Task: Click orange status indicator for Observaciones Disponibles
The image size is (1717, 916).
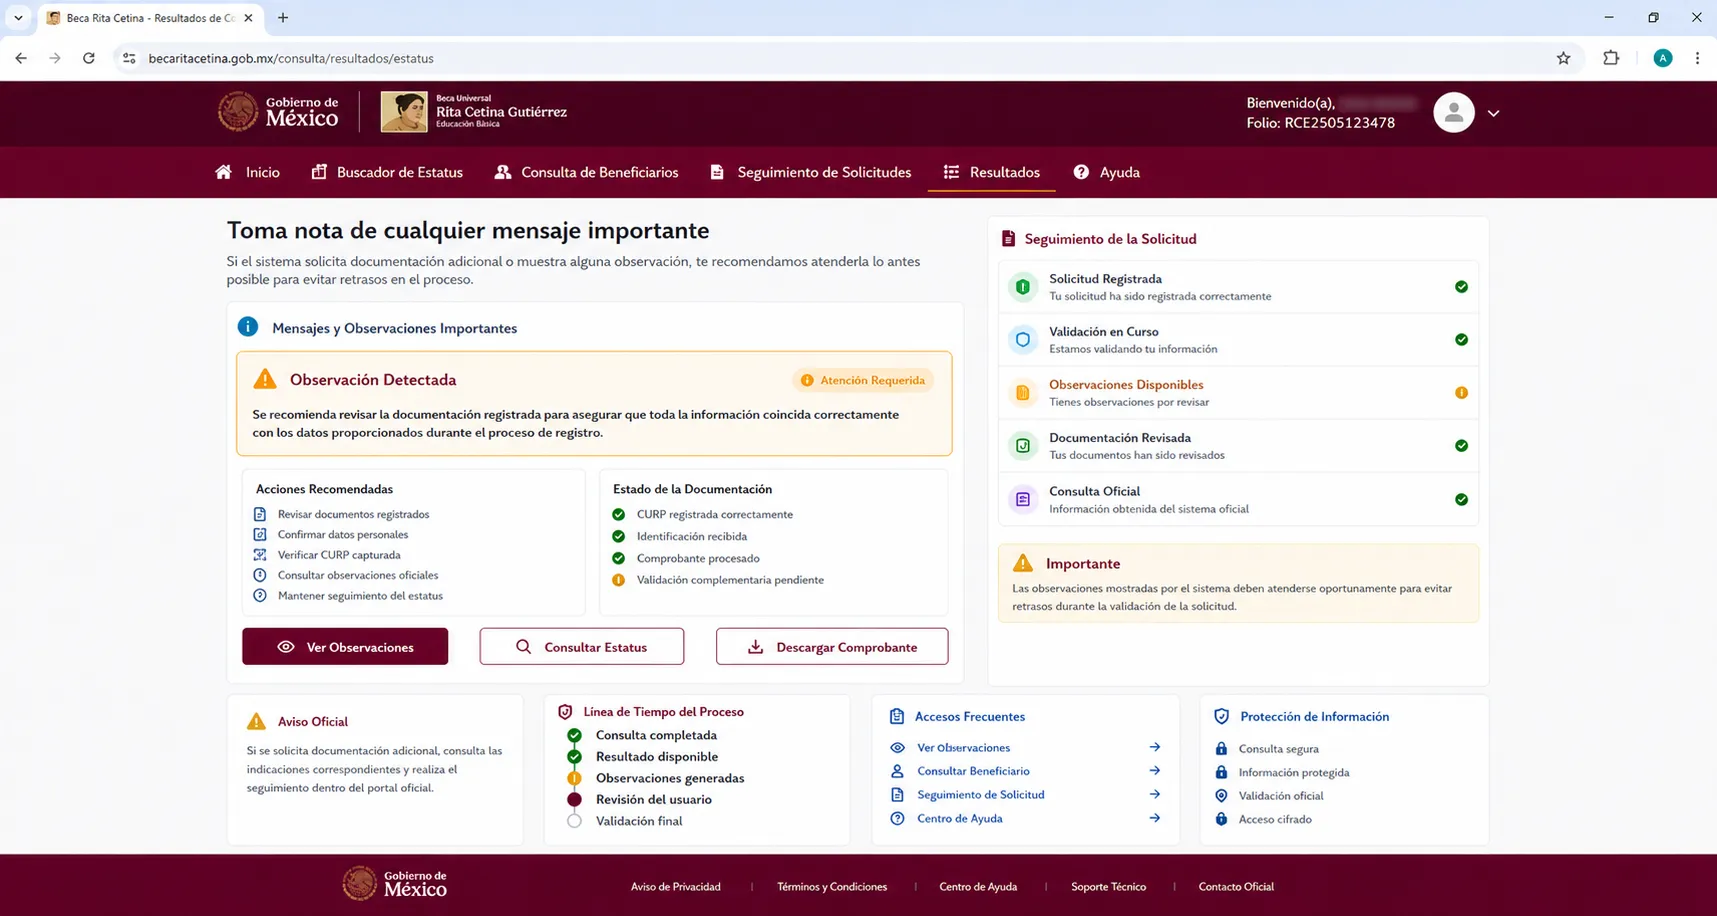Action: 1461,393
